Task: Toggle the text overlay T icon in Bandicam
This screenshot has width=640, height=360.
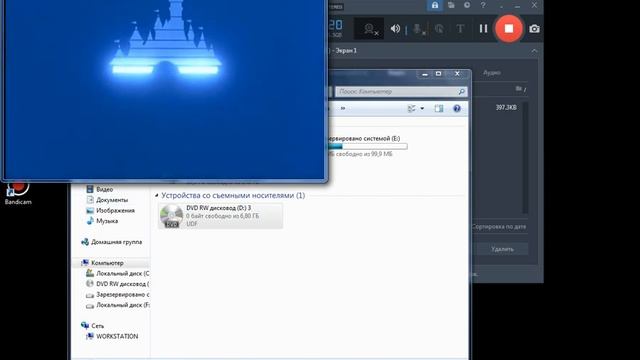Action: pyautogui.click(x=460, y=29)
